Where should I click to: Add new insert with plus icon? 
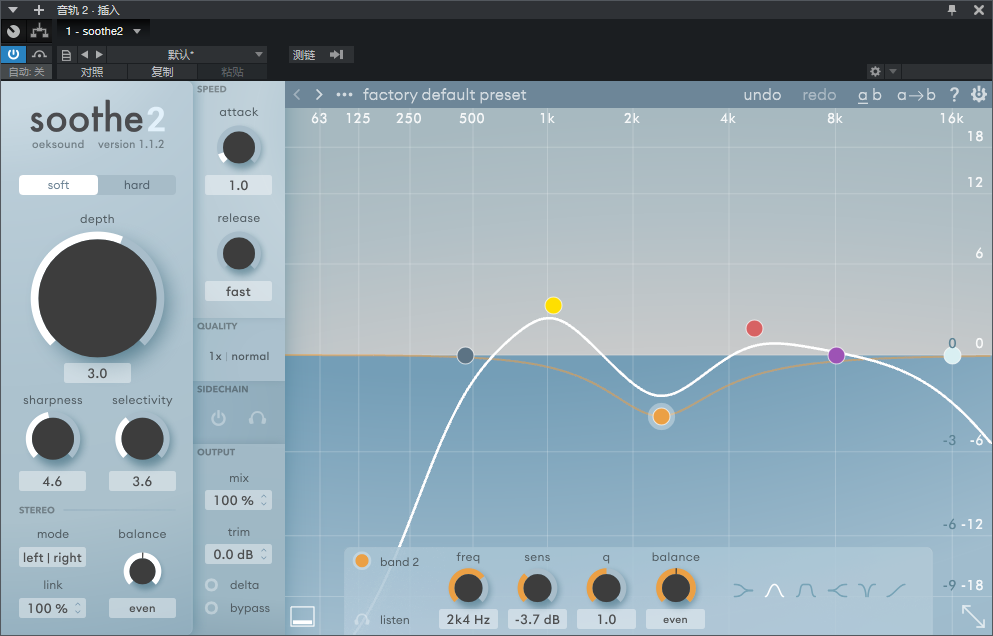[x=39, y=10]
